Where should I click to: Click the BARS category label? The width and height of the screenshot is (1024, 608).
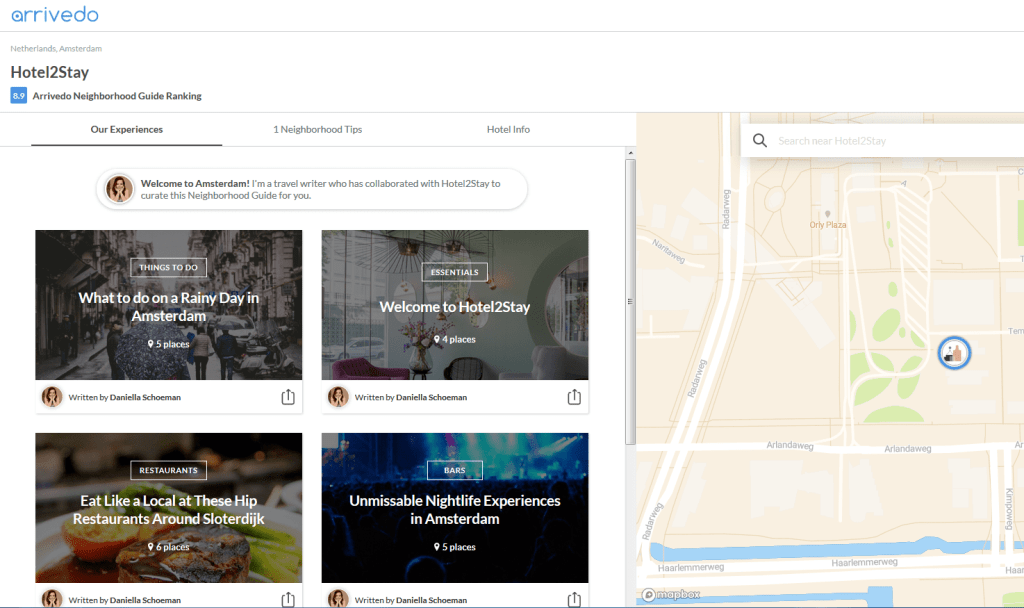455,470
